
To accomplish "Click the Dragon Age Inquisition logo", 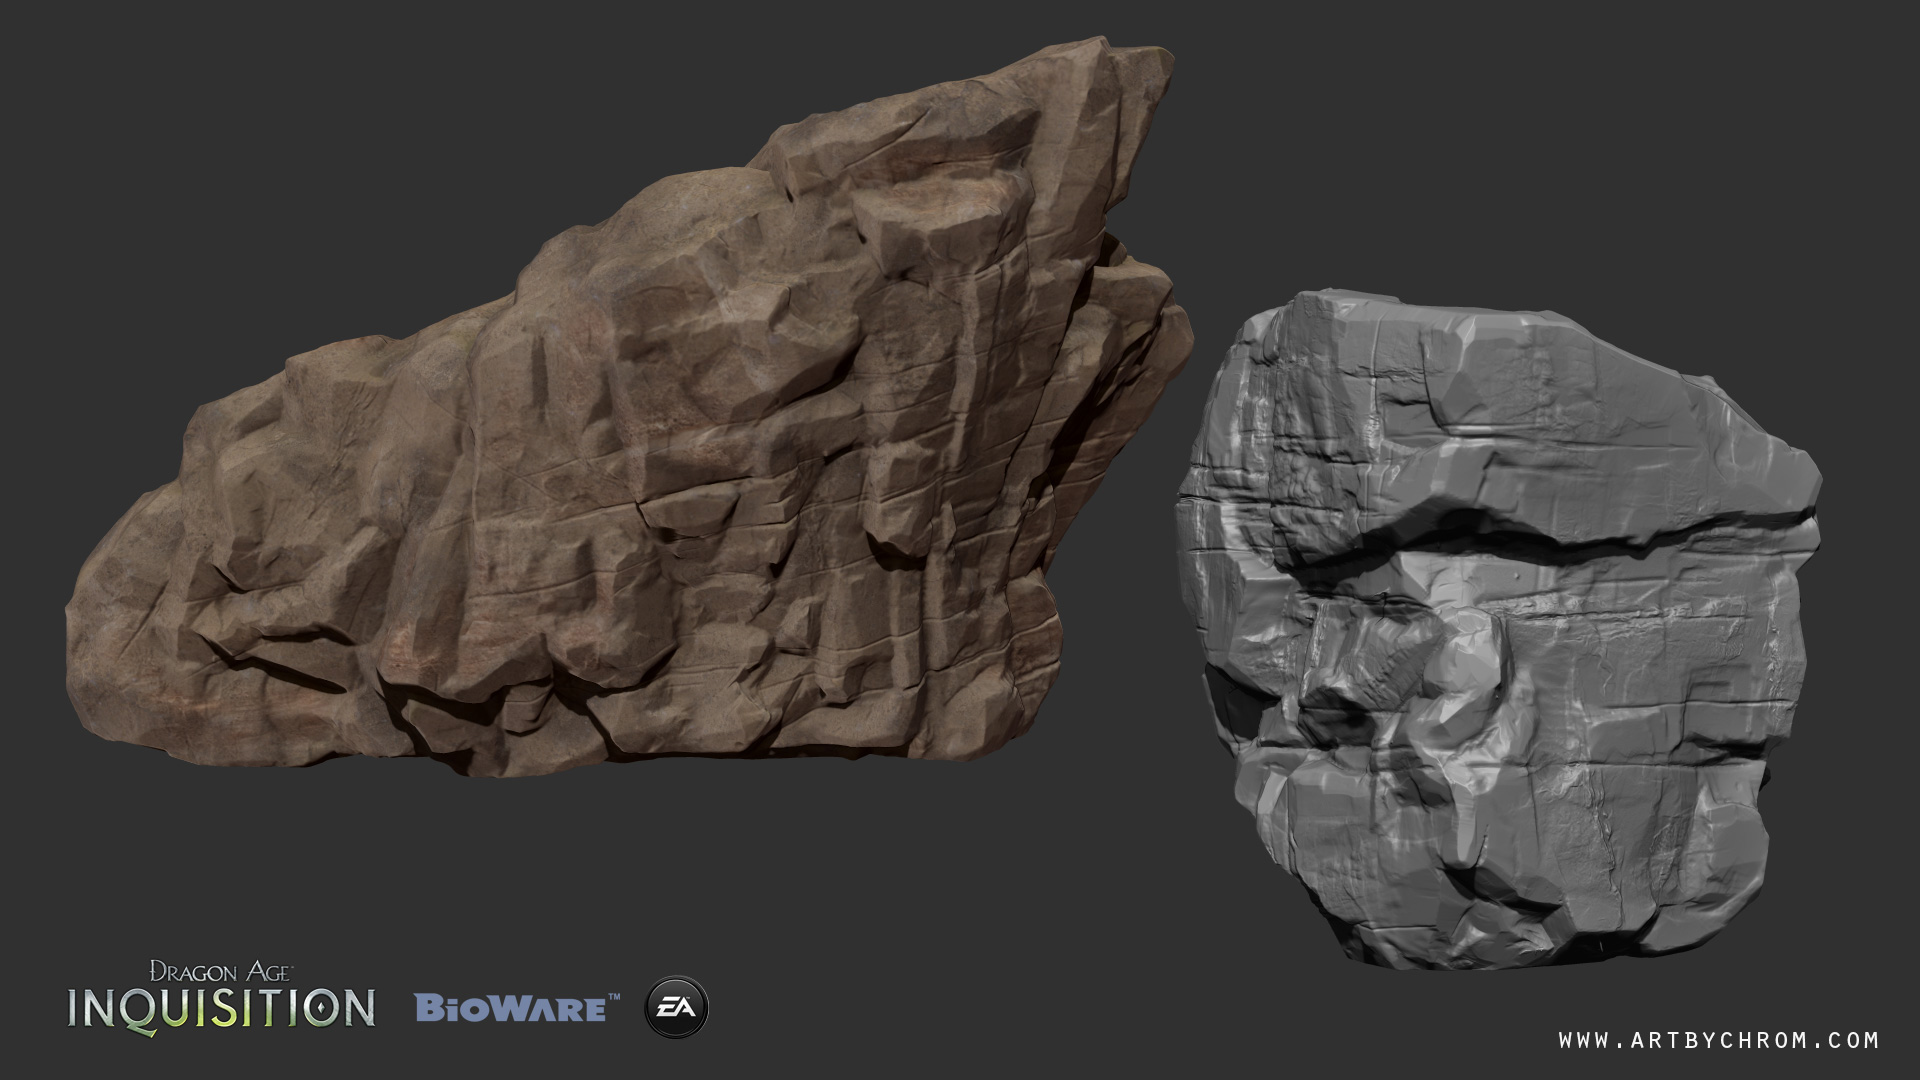I will (221, 1001).
